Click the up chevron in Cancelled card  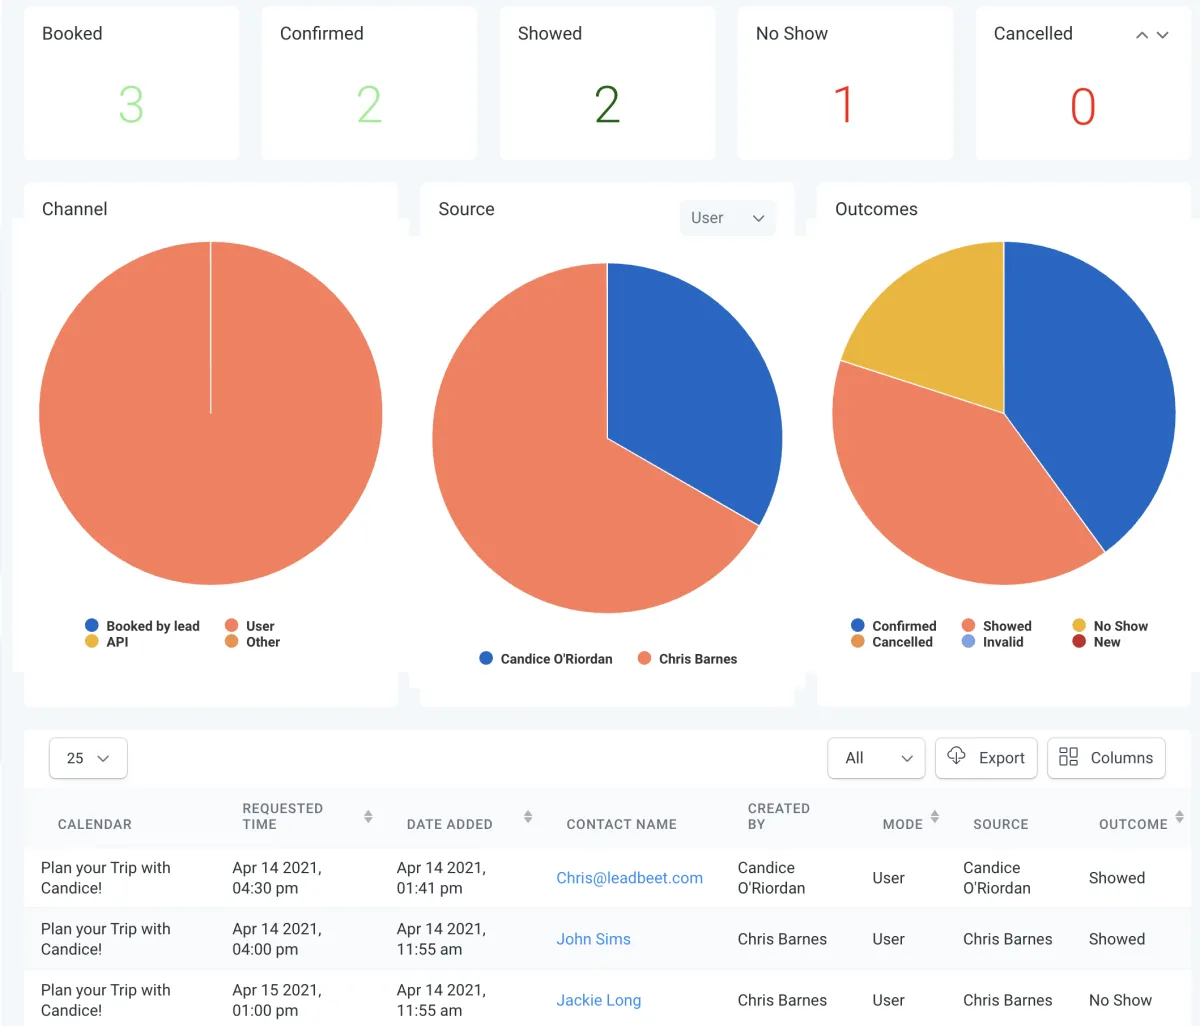click(x=1142, y=35)
